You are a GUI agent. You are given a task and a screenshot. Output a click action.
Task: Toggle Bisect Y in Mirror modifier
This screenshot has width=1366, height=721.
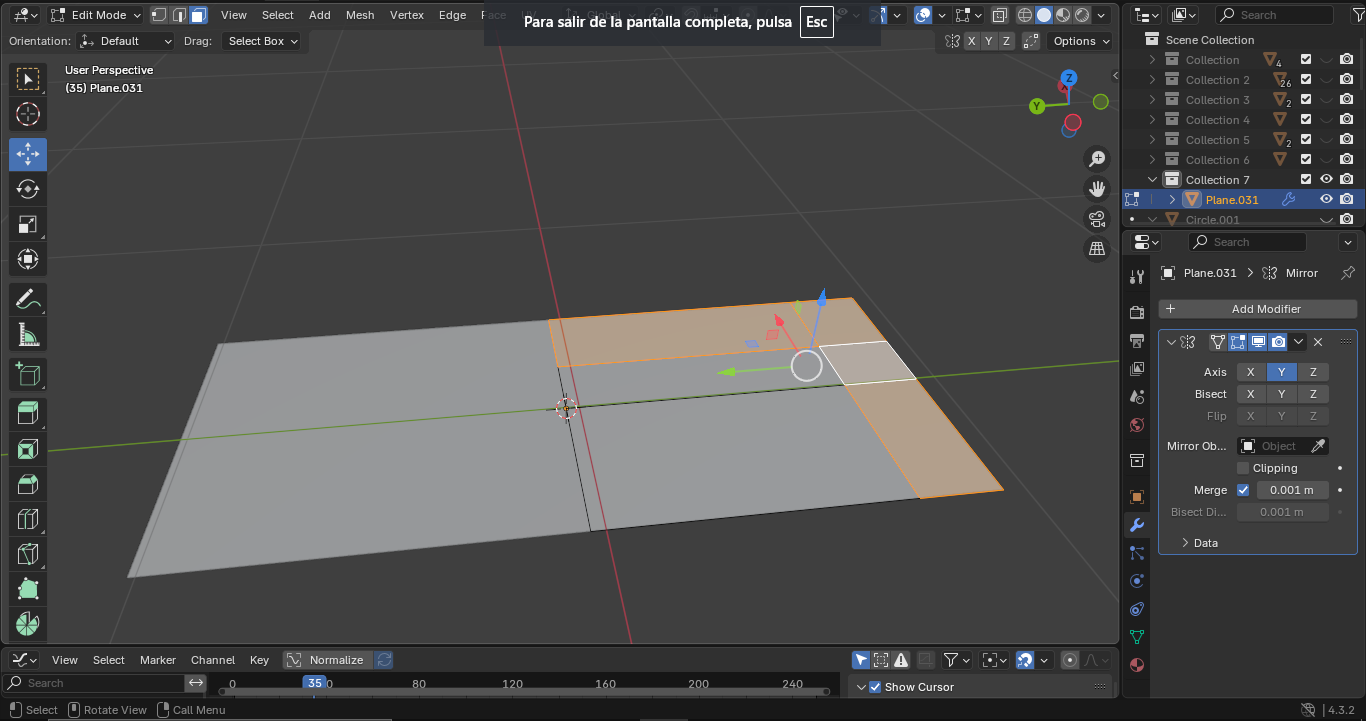point(1281,394)
